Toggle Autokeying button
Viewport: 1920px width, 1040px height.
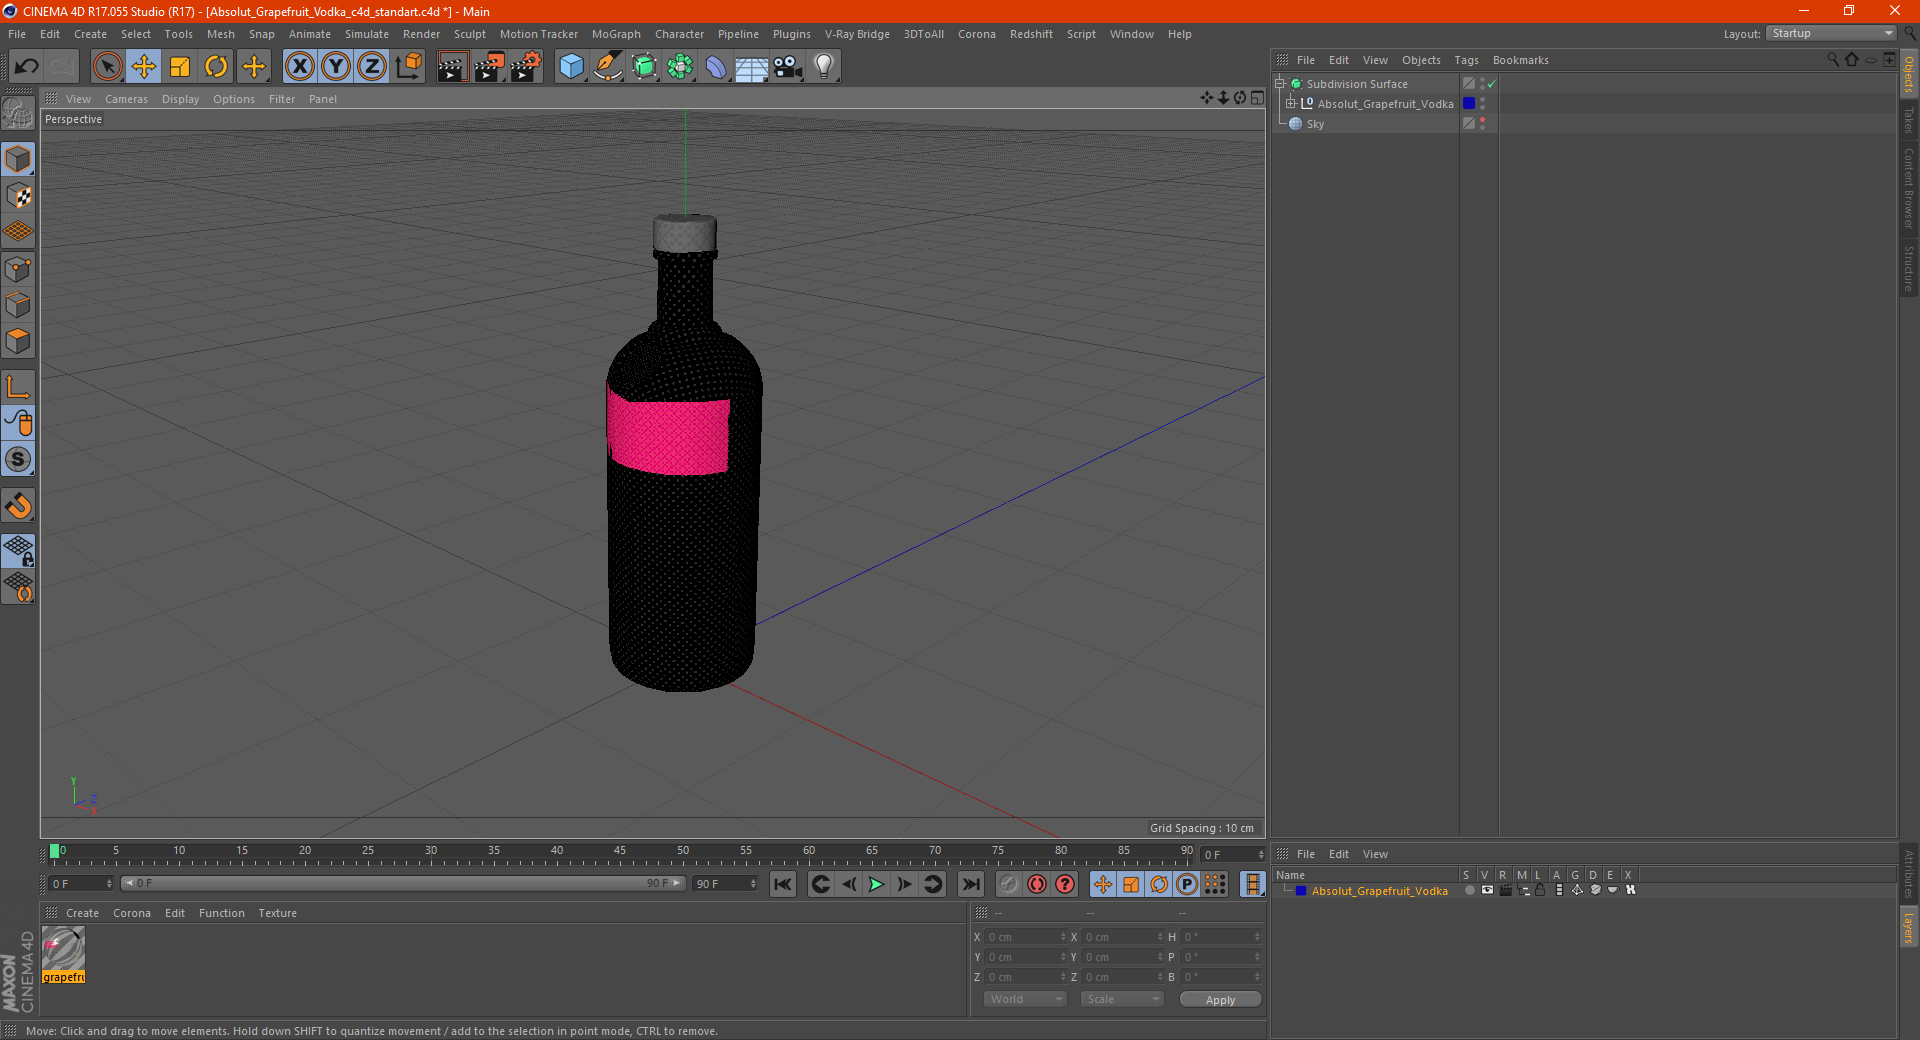[1037, 884]
